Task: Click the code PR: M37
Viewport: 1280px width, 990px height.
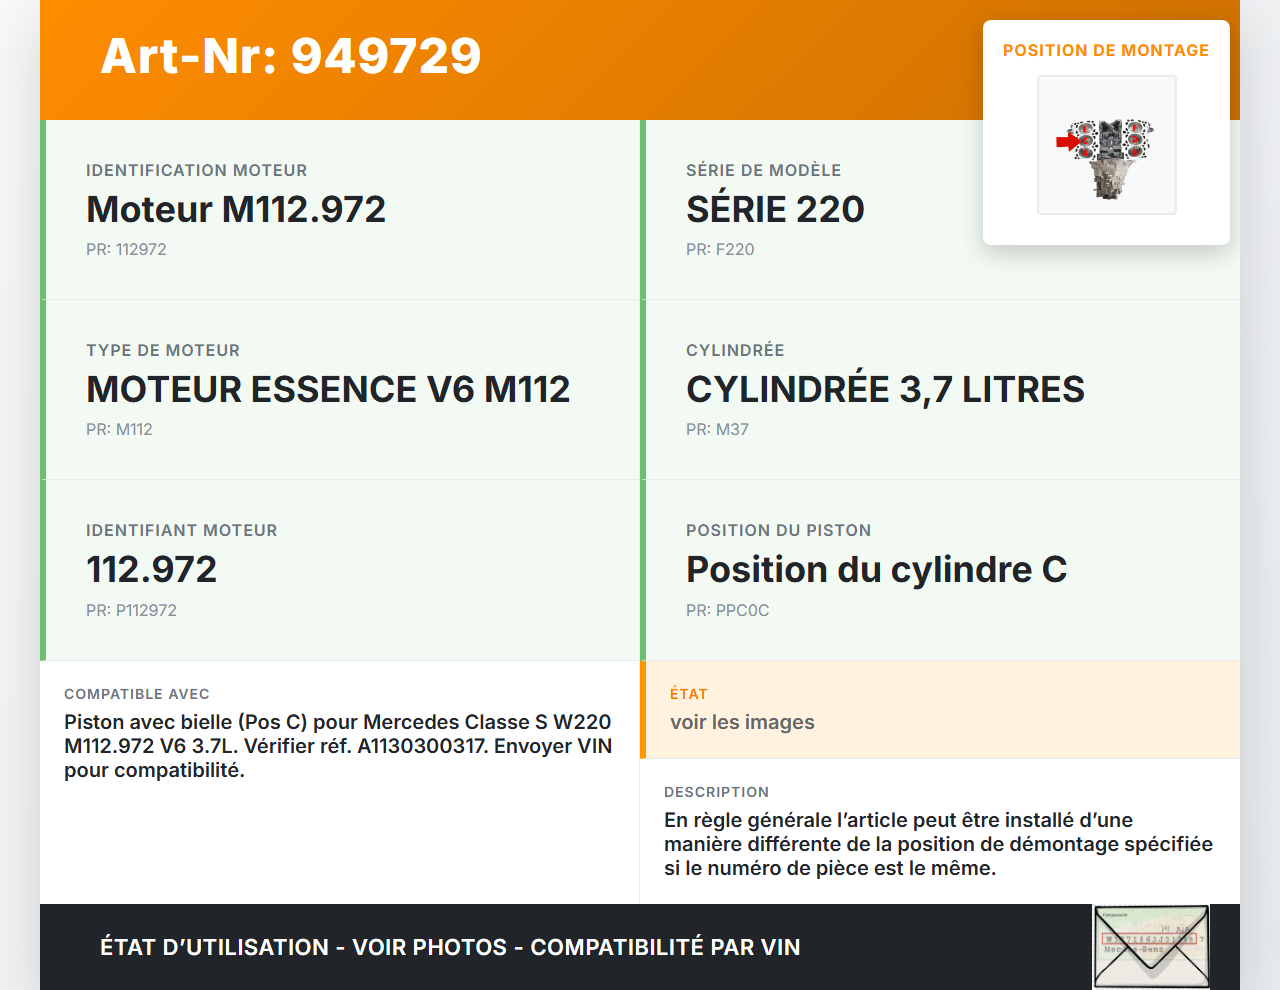Action: pos(717,429)
